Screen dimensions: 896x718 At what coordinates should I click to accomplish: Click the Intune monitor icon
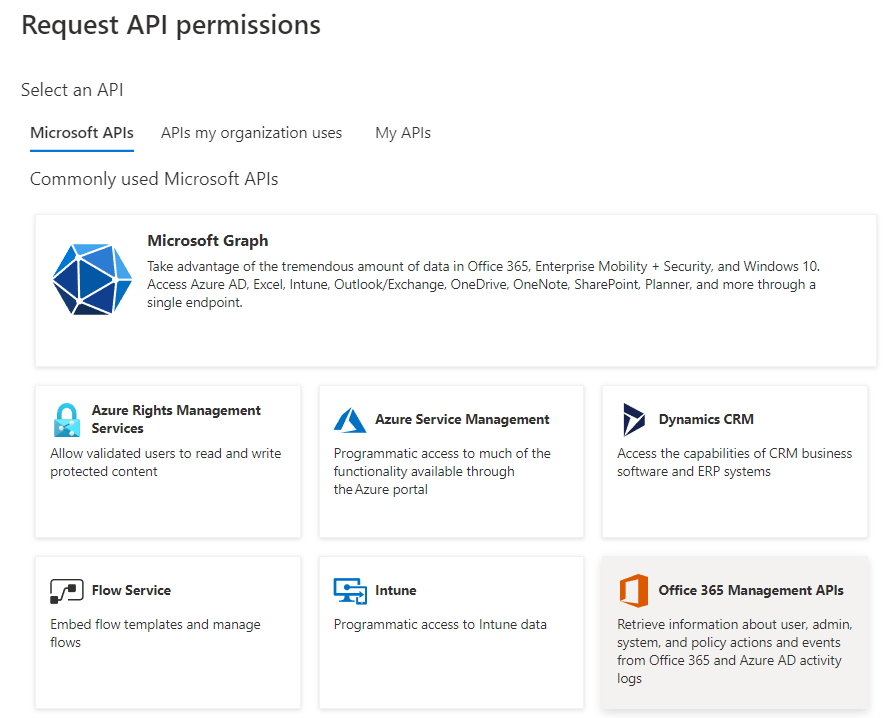(x=350, y=591)
